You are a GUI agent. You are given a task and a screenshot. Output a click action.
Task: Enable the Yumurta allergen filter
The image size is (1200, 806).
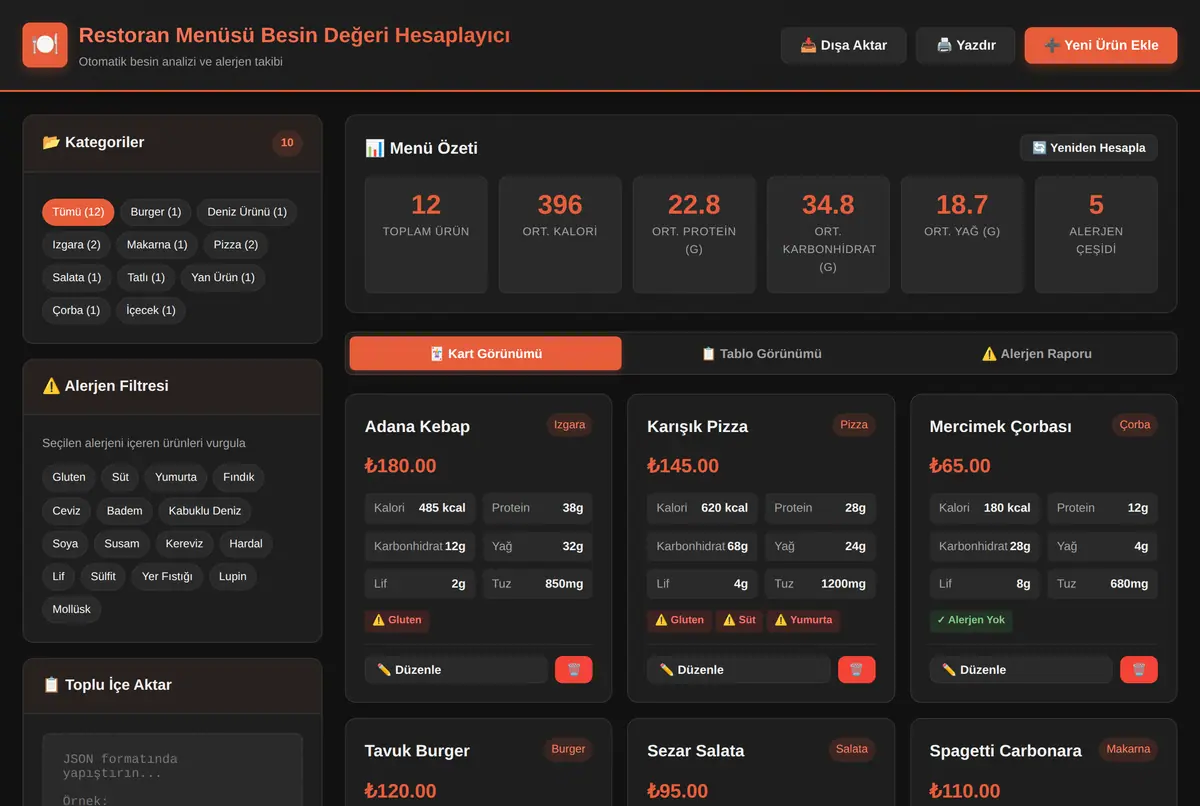(176, 477)
